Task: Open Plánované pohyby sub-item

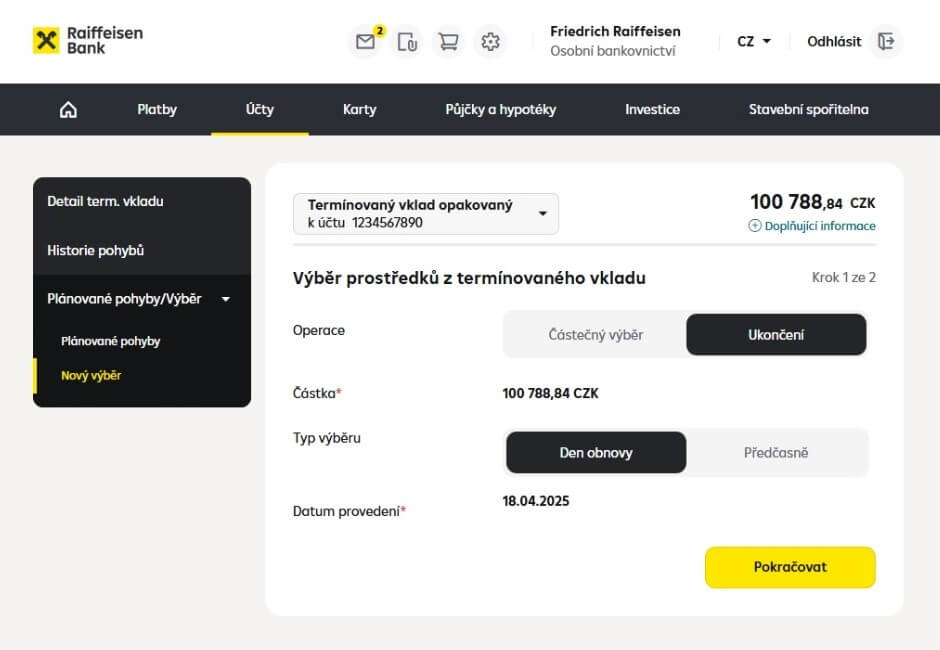Action: tap(110, 341)
